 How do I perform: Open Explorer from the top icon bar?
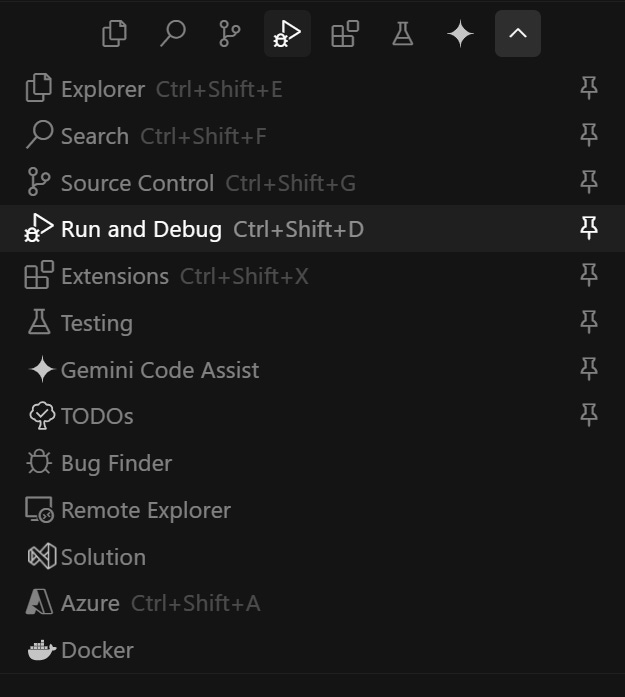115,34
